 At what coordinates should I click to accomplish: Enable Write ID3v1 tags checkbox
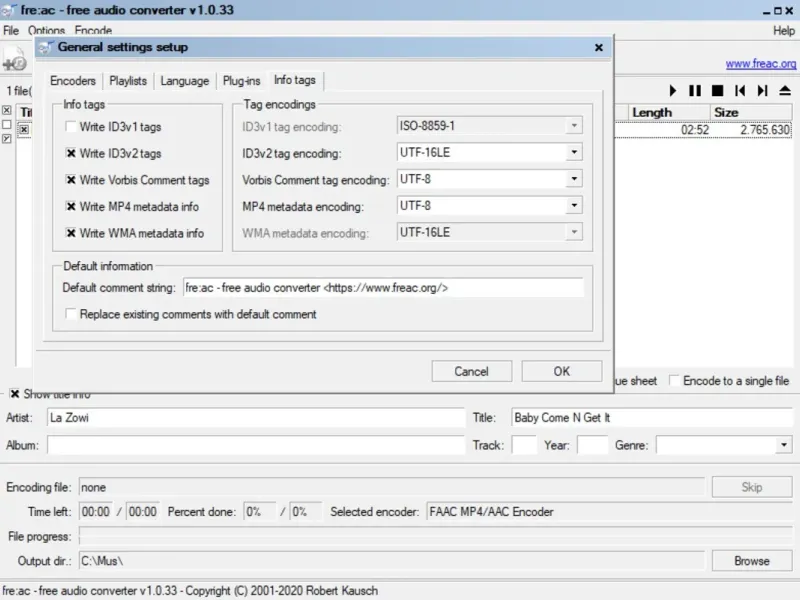coord(71,127)
